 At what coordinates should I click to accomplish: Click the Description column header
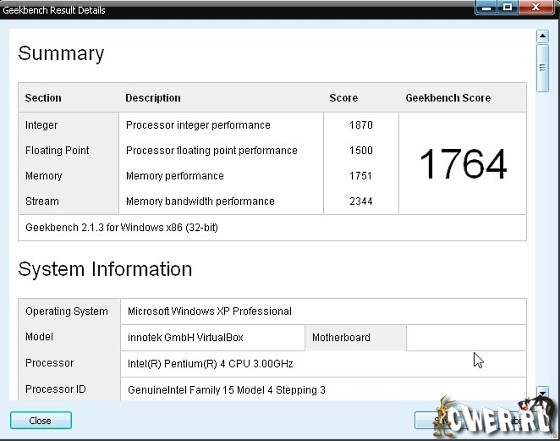click(x=153, y=98)
